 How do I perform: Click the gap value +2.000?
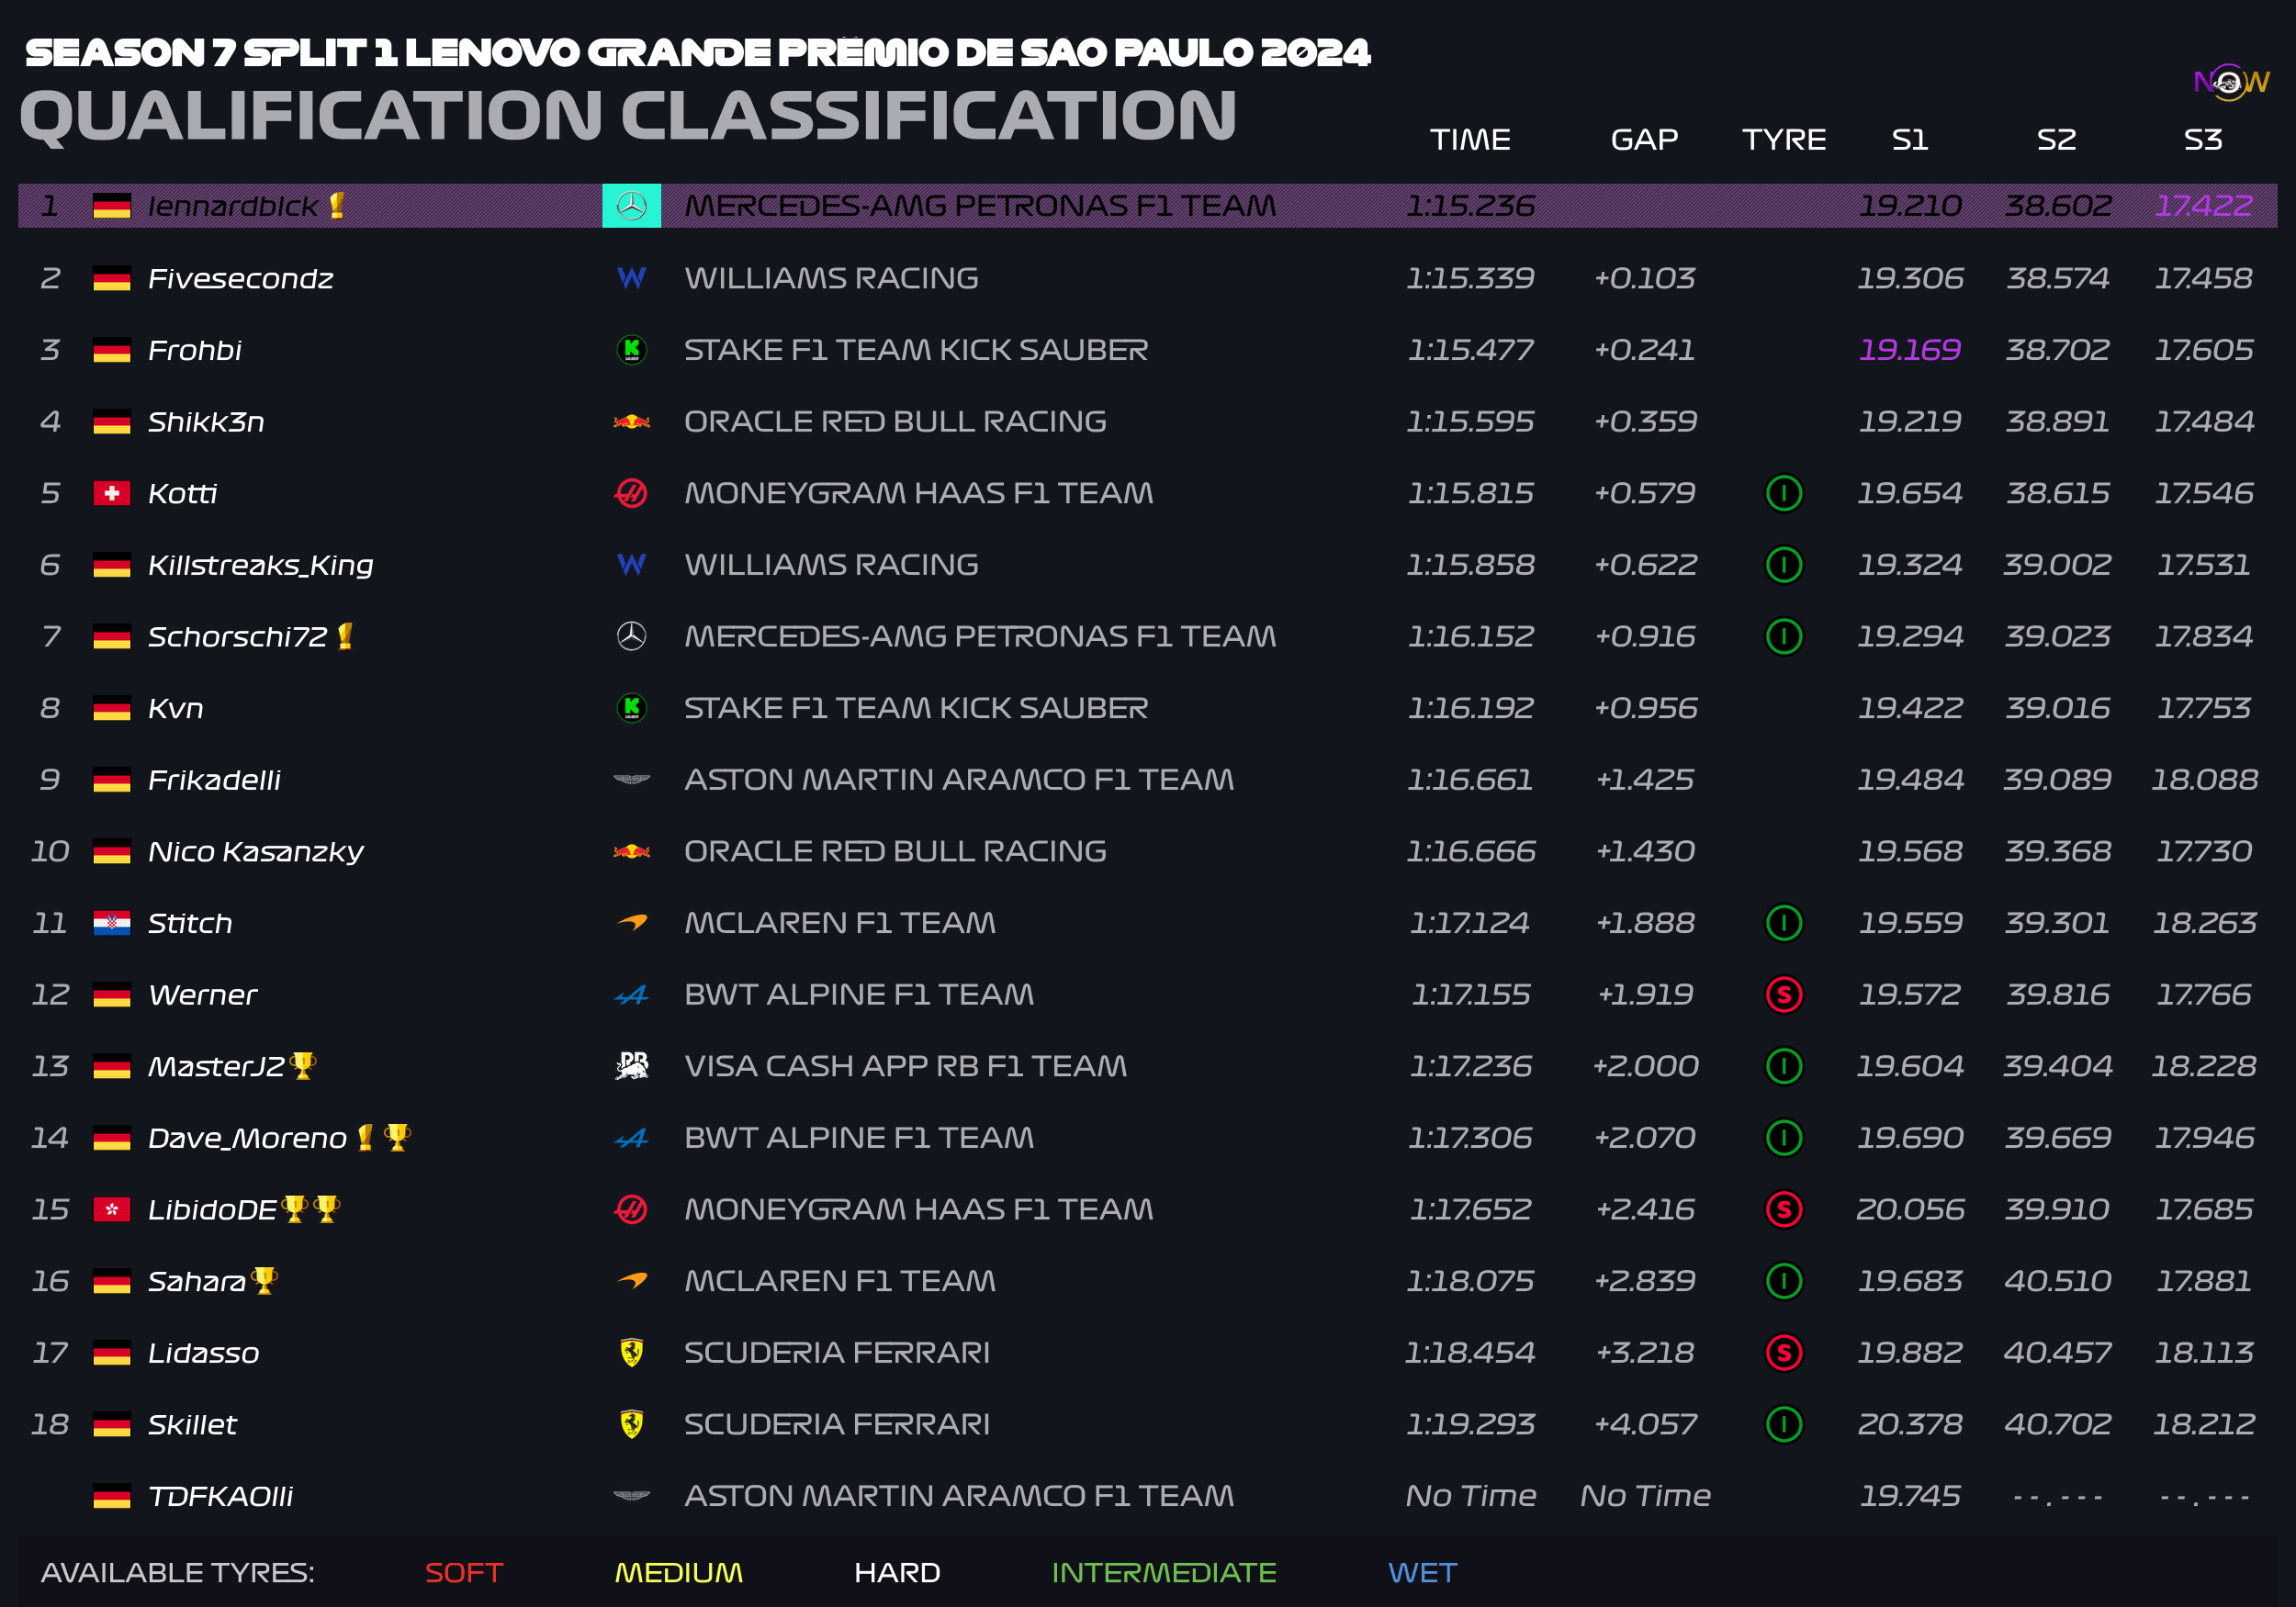click(x=1645, y=1066)
